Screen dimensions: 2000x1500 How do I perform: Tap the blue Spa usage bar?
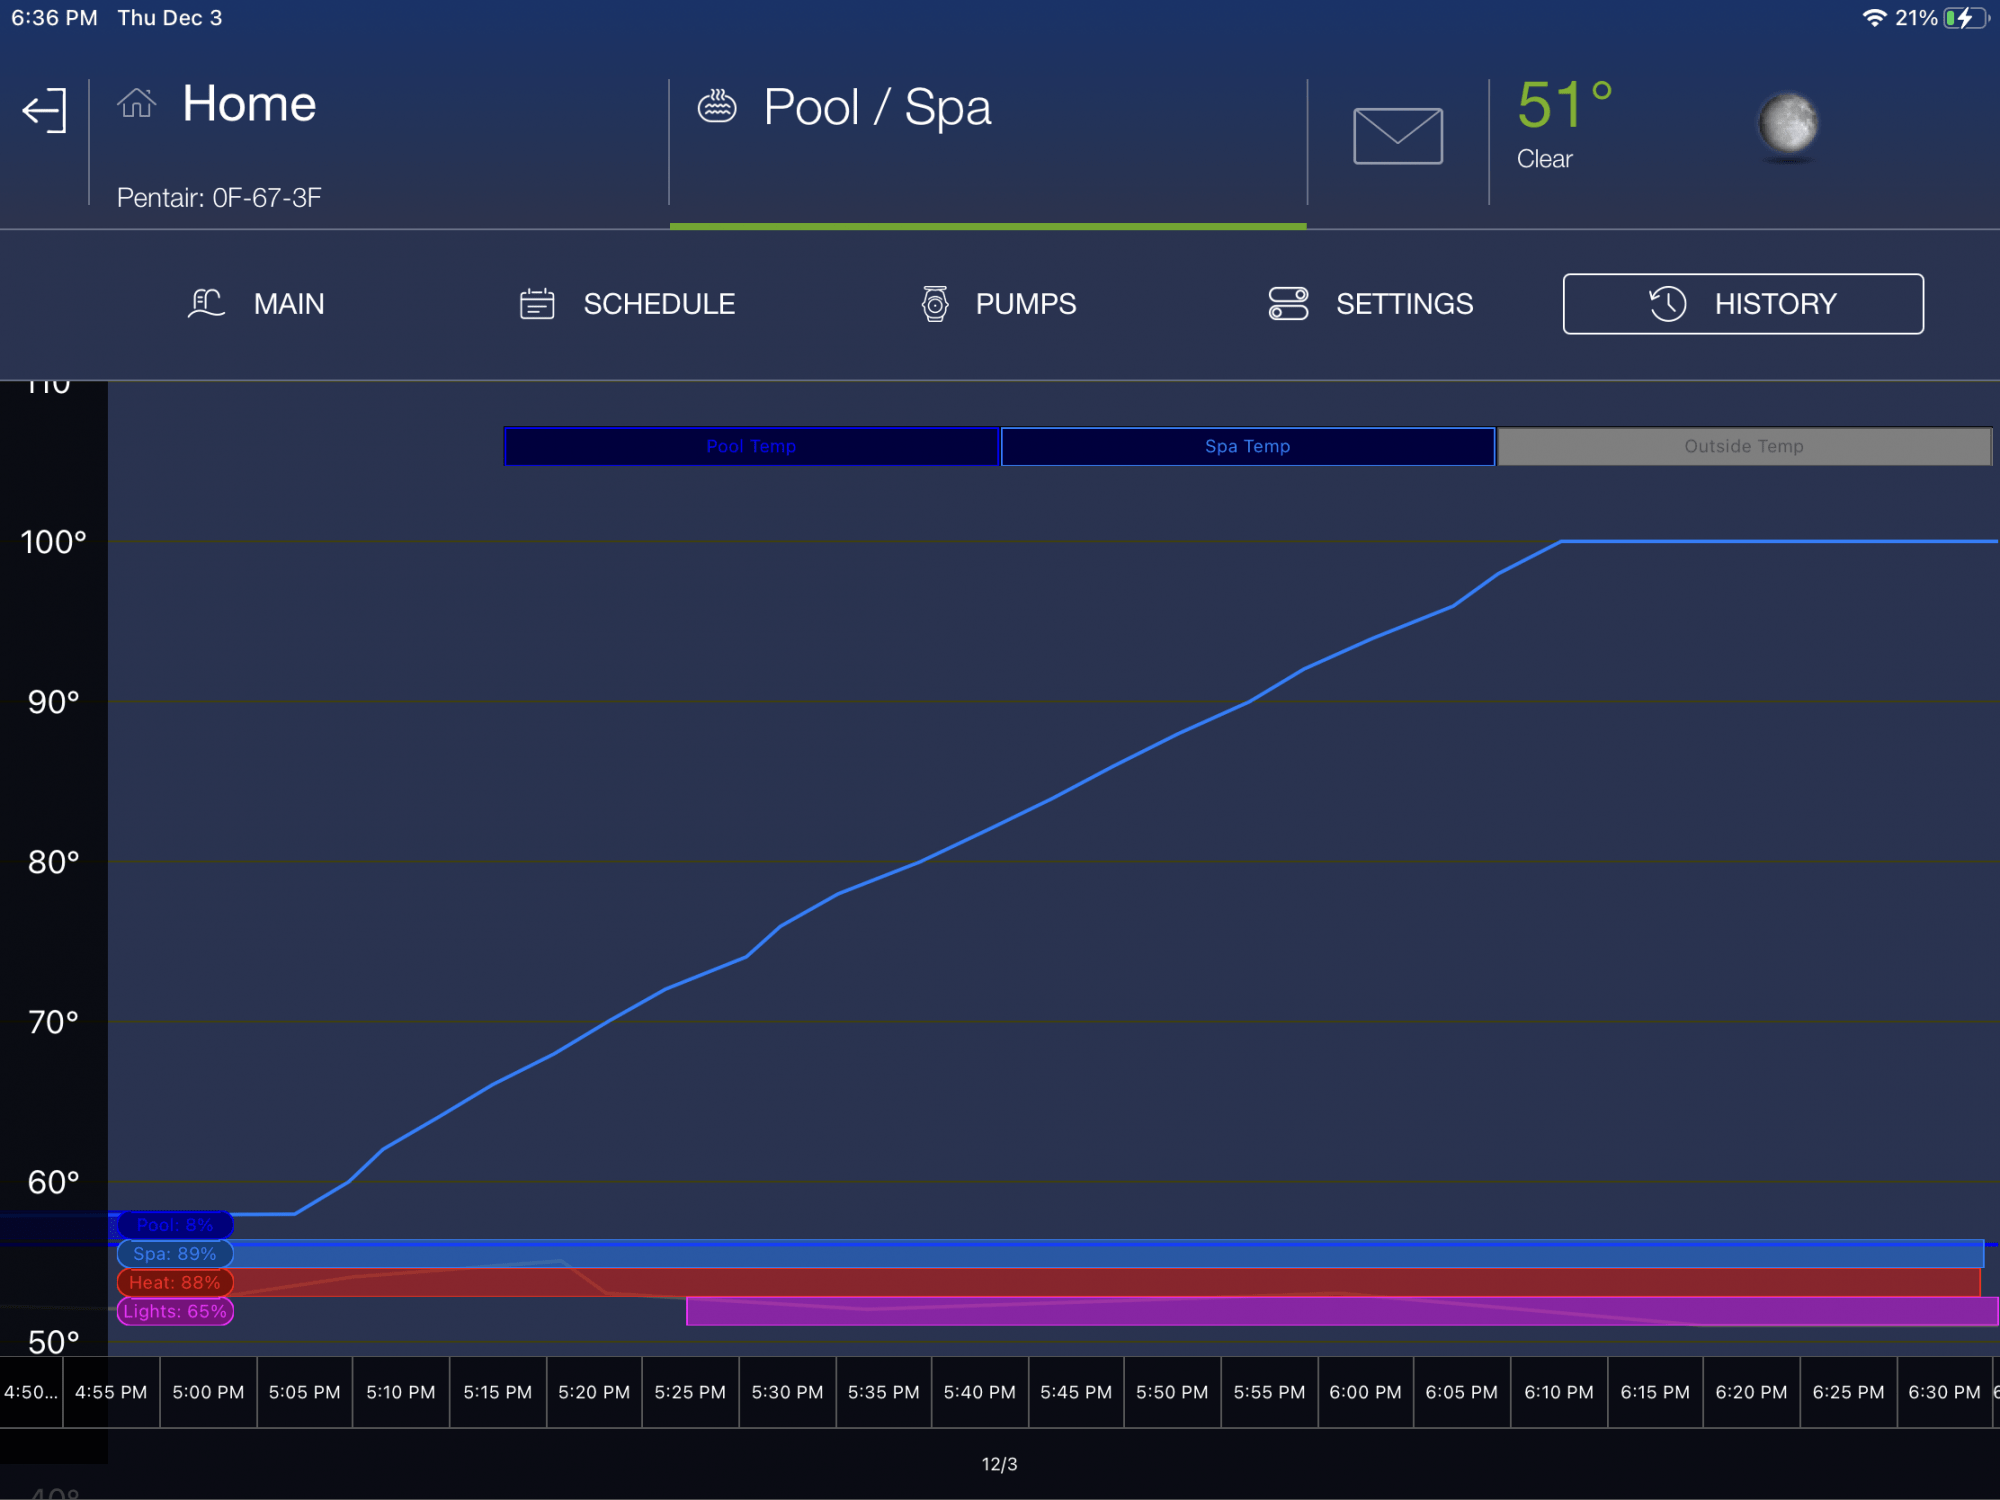[x=1108, y=1254]
